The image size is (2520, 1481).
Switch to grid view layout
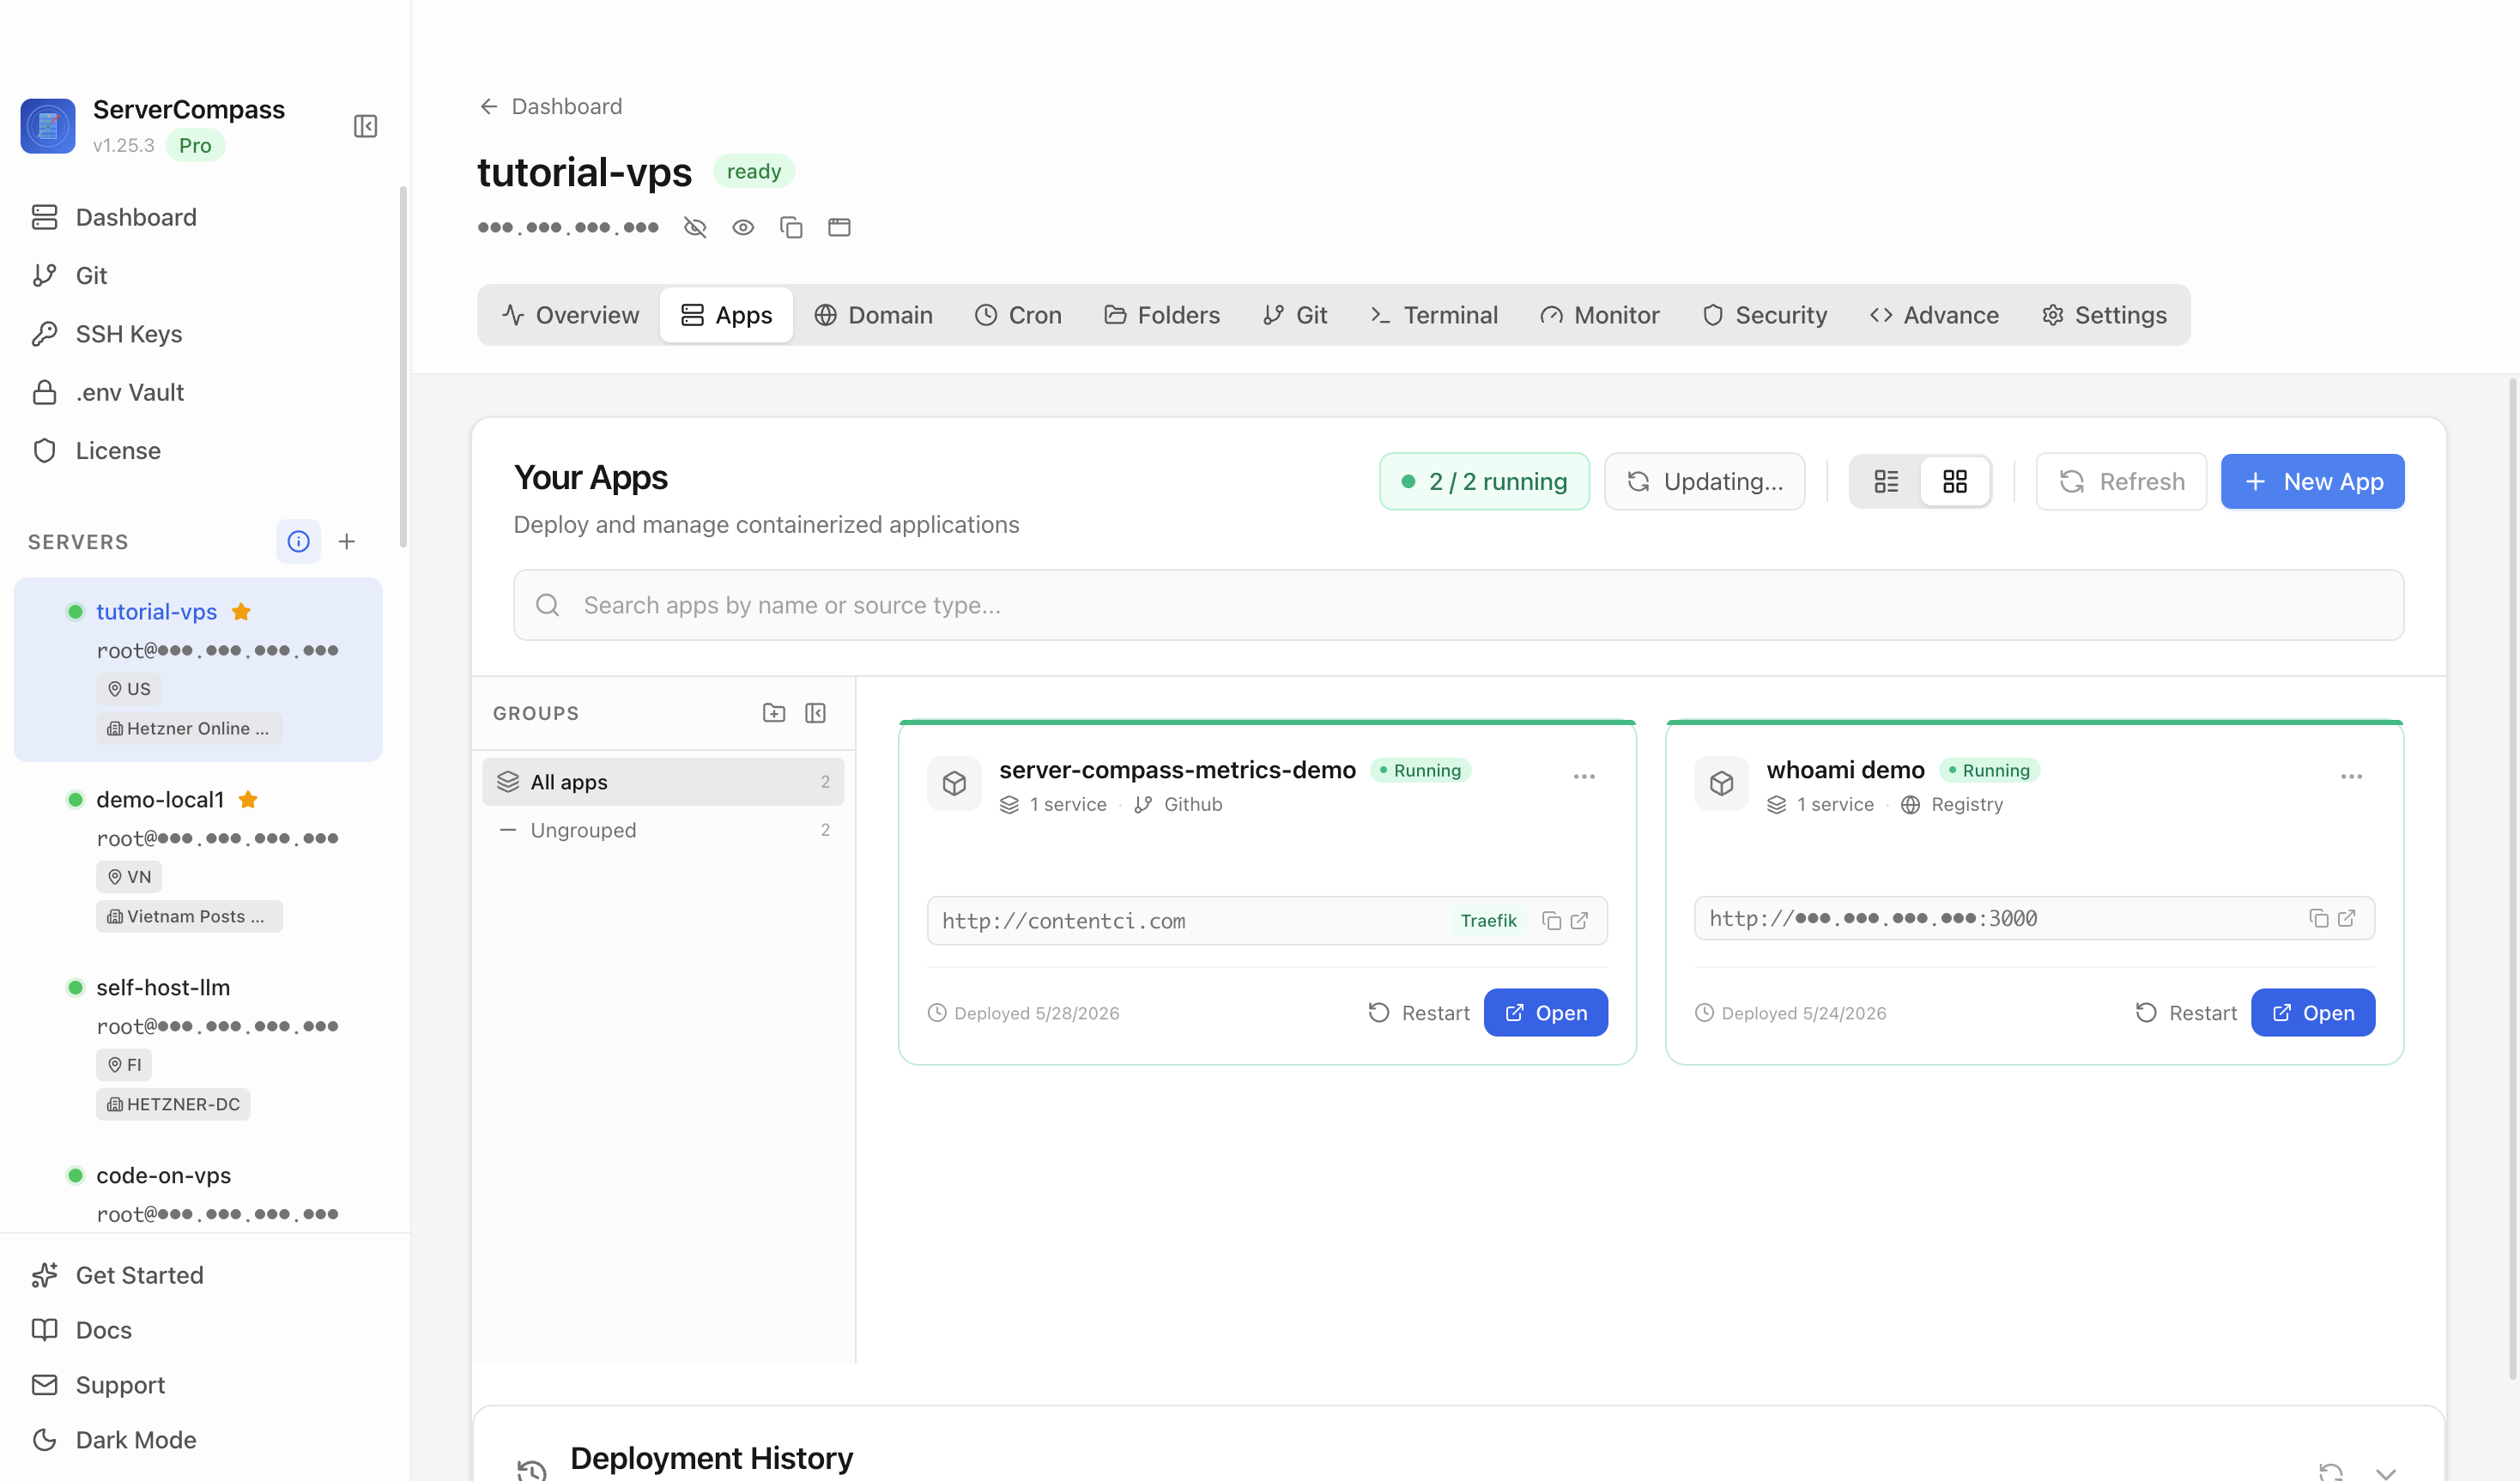click(x=1955, y=482)
